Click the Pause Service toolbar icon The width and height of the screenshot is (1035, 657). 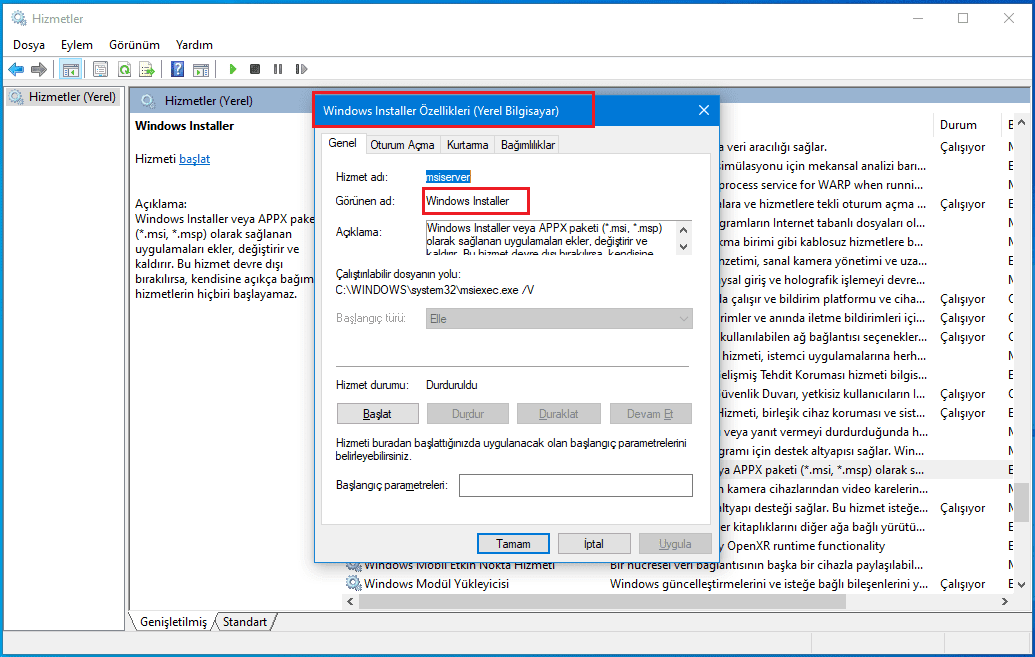pos(278,69)
